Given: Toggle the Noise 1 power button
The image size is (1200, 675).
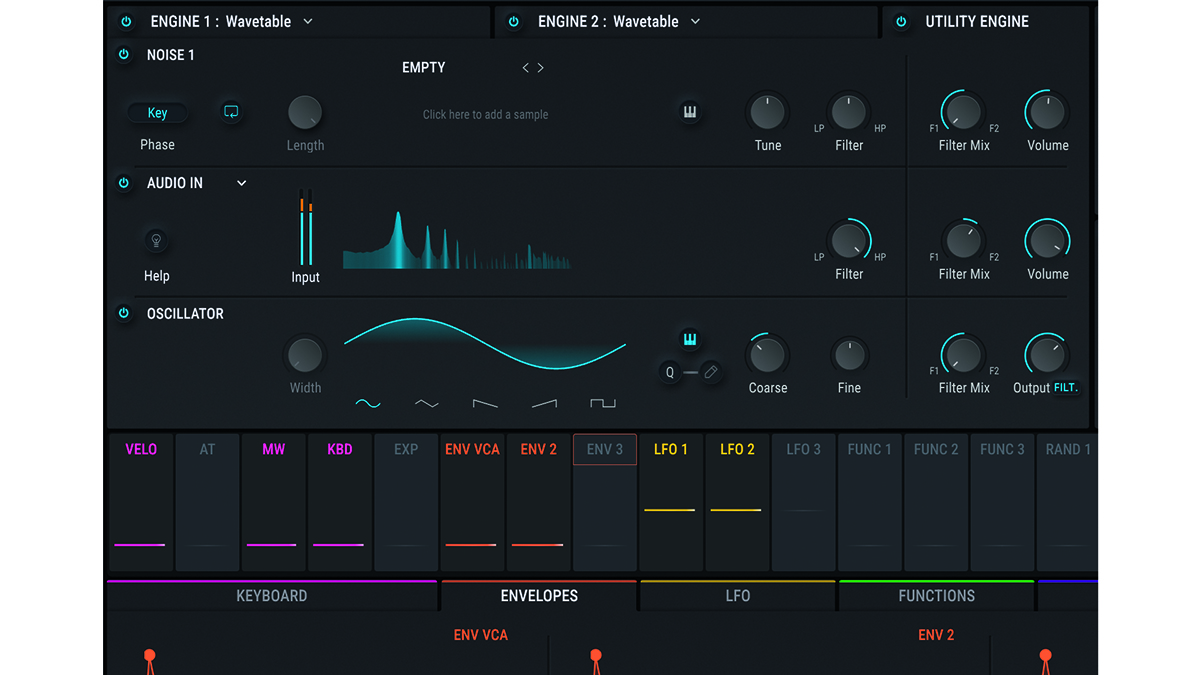Looking at the screenshot, I should tap(124, 55).
